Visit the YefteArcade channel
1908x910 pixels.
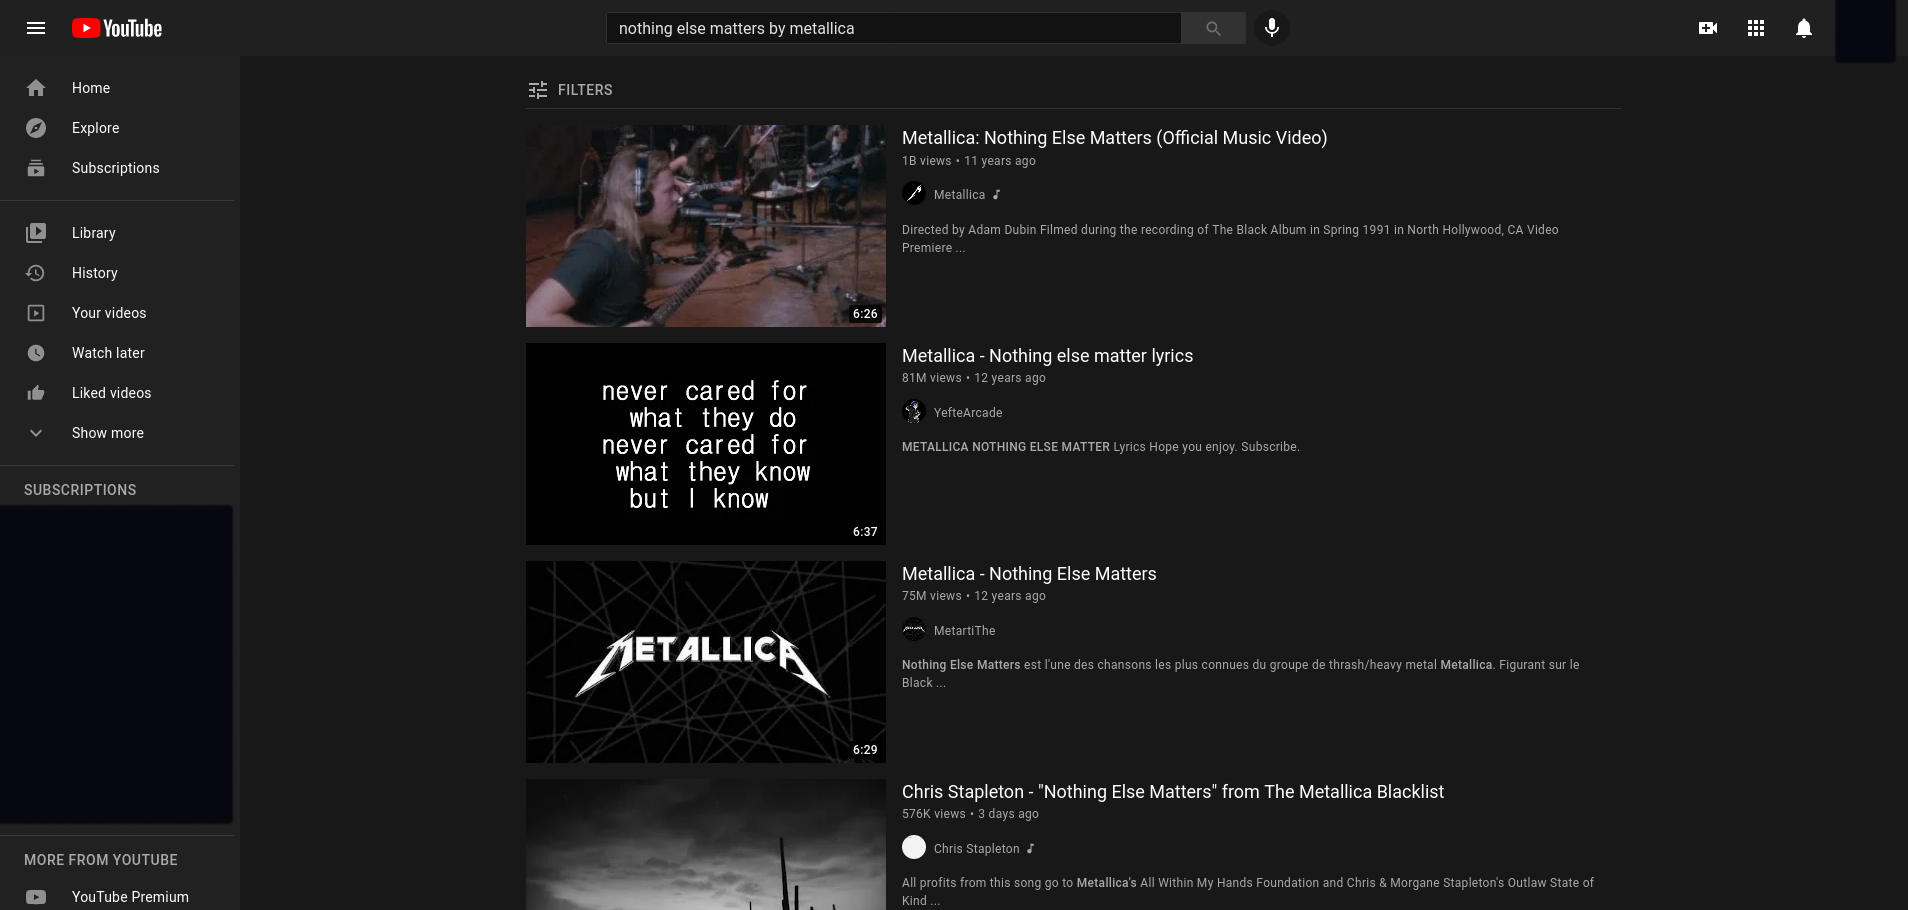click(x=967, y=412)
